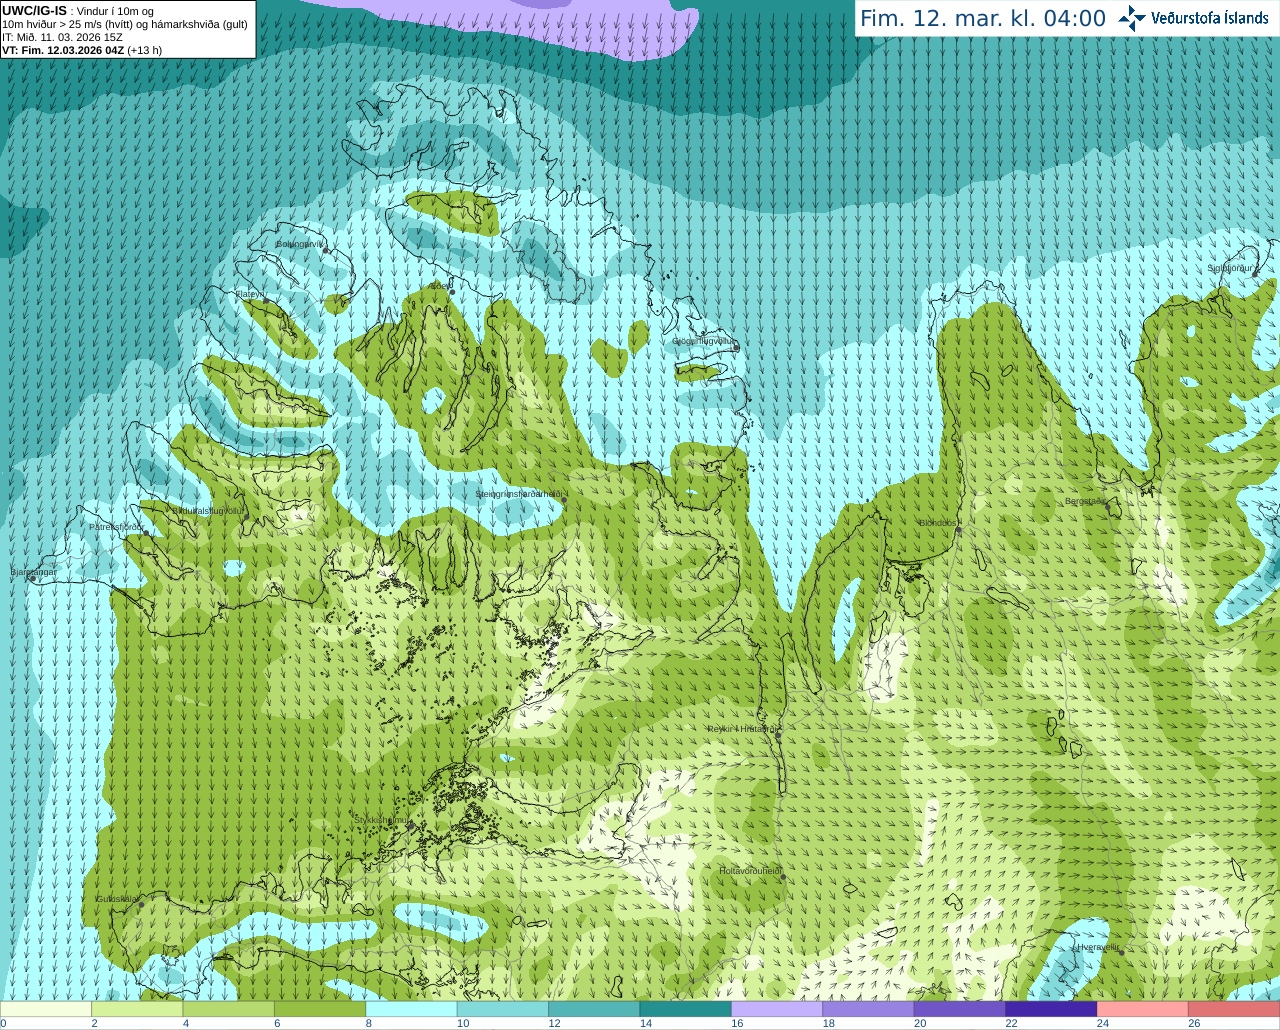Click the Veðurstofa Íslands logo
The image size is (1280, 1030).
click(x=1193, y=18)
